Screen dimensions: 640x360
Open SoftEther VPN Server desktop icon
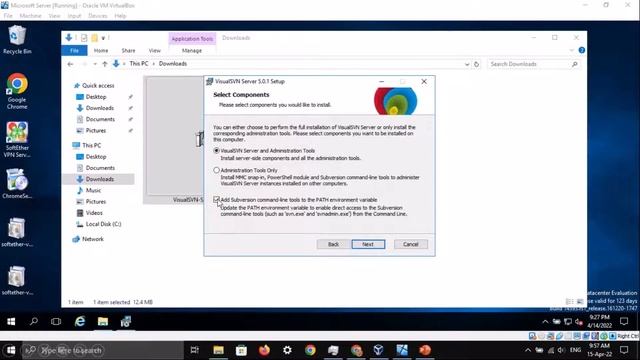click(17, 140)
